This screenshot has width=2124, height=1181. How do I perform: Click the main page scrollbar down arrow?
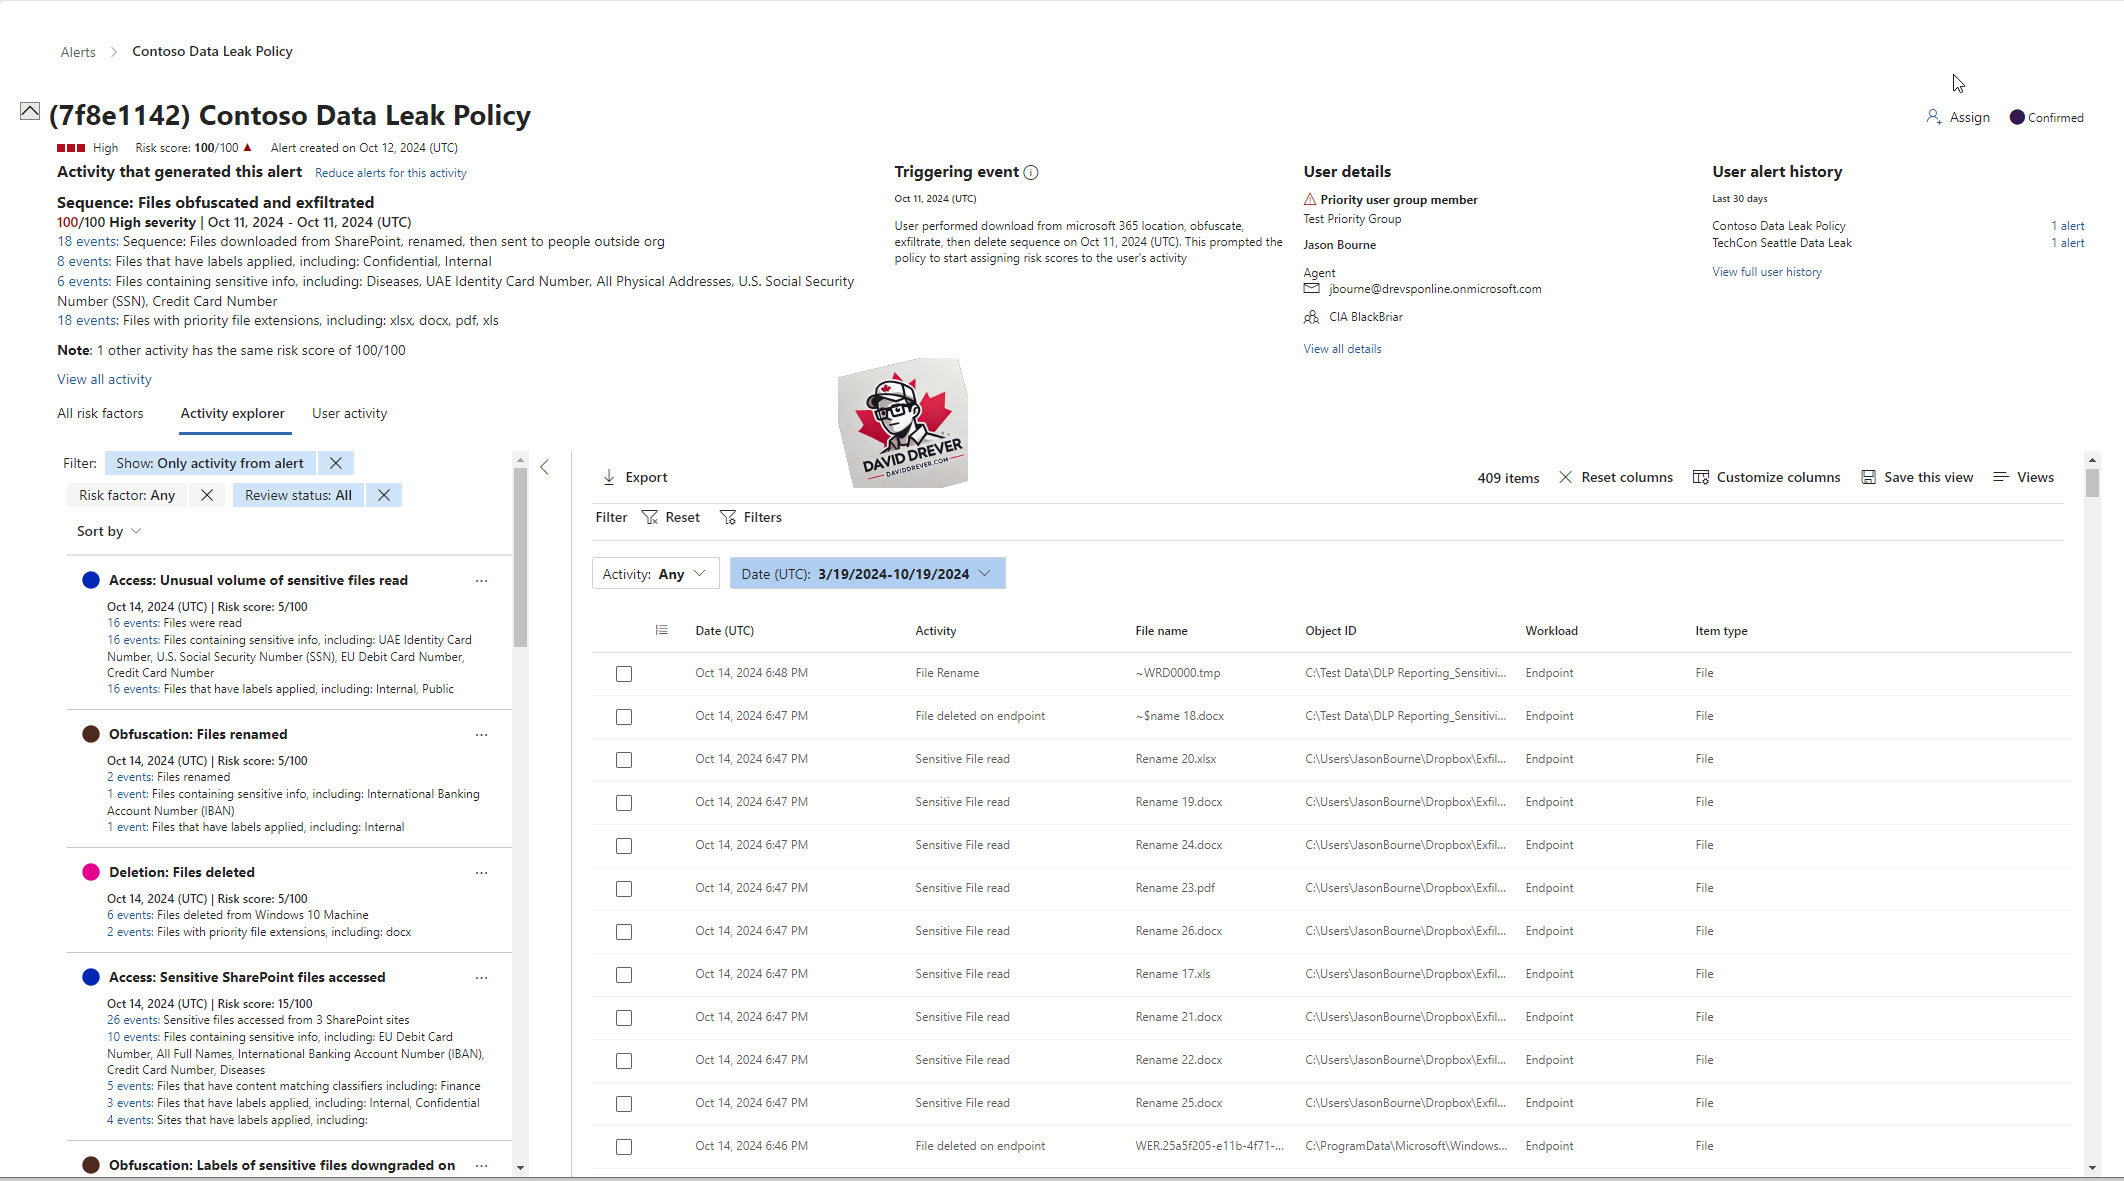[x=2092, y=1168]
